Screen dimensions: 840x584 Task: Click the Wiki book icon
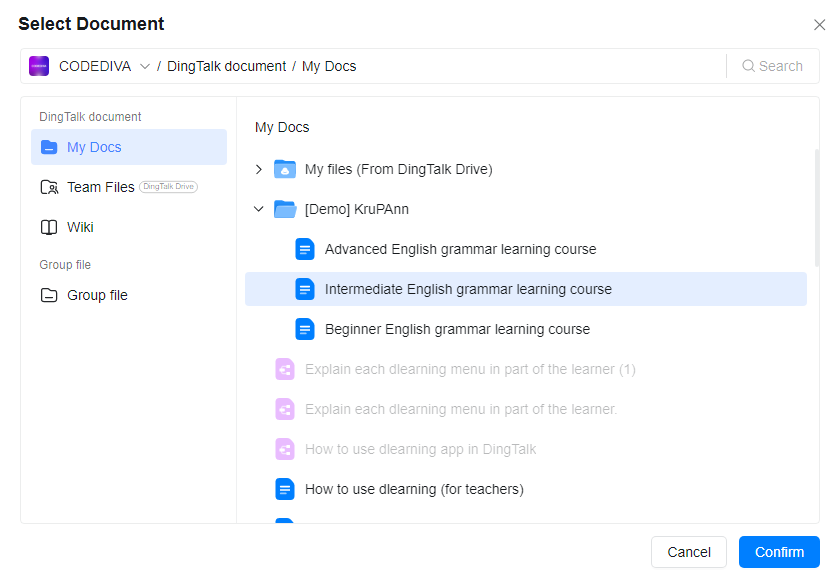point(49,227)
